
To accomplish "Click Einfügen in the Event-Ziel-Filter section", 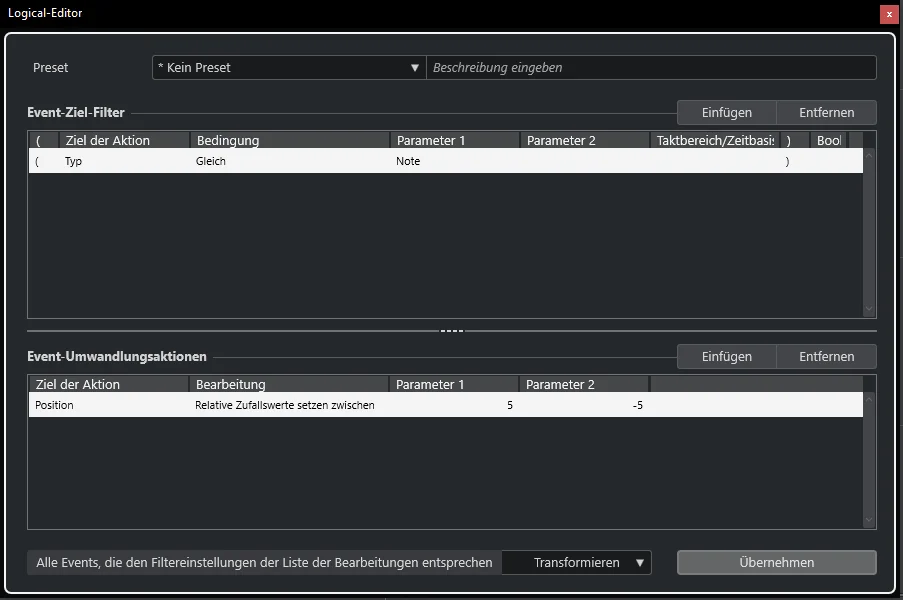I will (727, 112).
